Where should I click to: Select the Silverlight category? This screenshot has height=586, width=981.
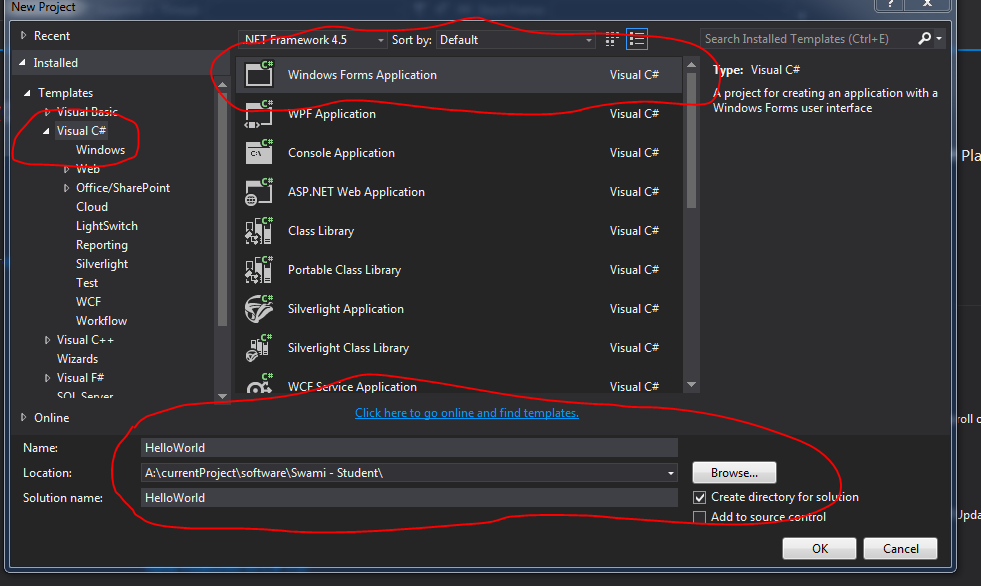pyautogui.click(x=102, y=264)
